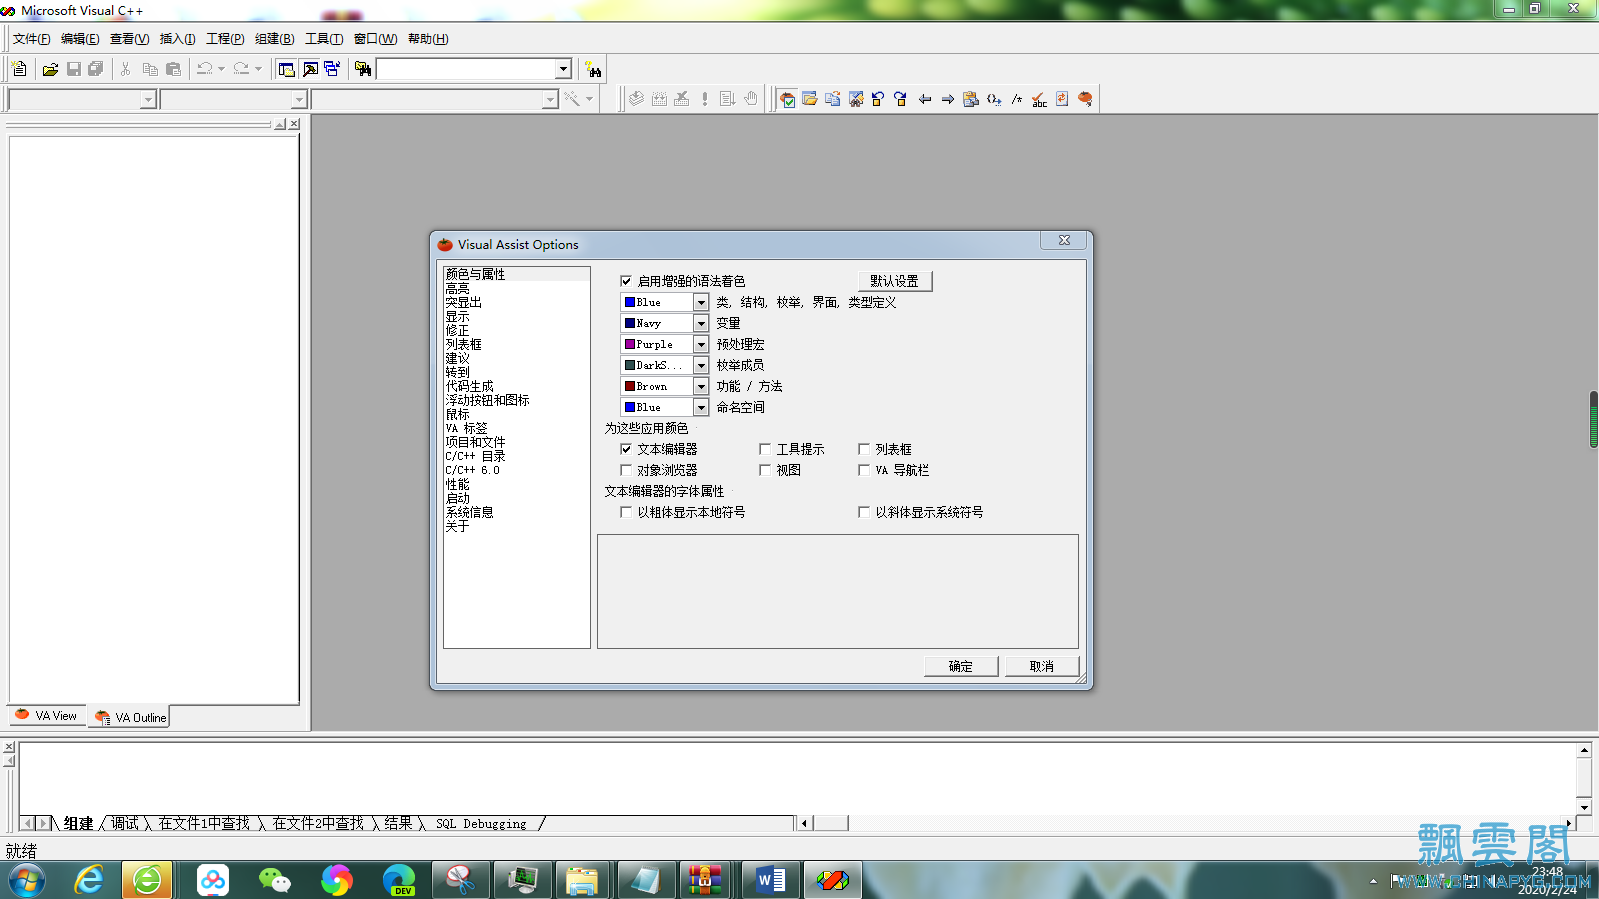Click Visual Assist Open File in Workspace icon
The image size is (1599, 899).
pos(810,99)
